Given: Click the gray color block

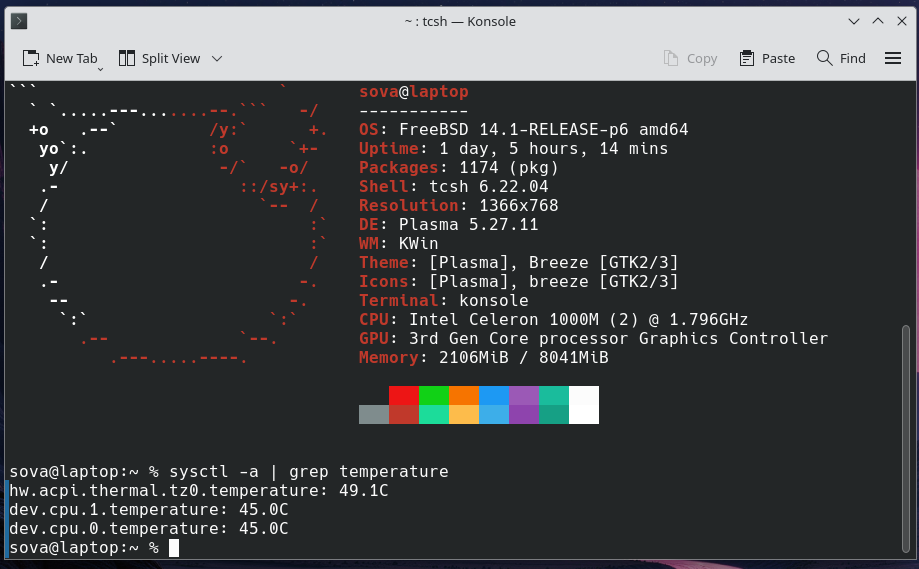Looking at the screenshot, I should [x=374, y=414].
